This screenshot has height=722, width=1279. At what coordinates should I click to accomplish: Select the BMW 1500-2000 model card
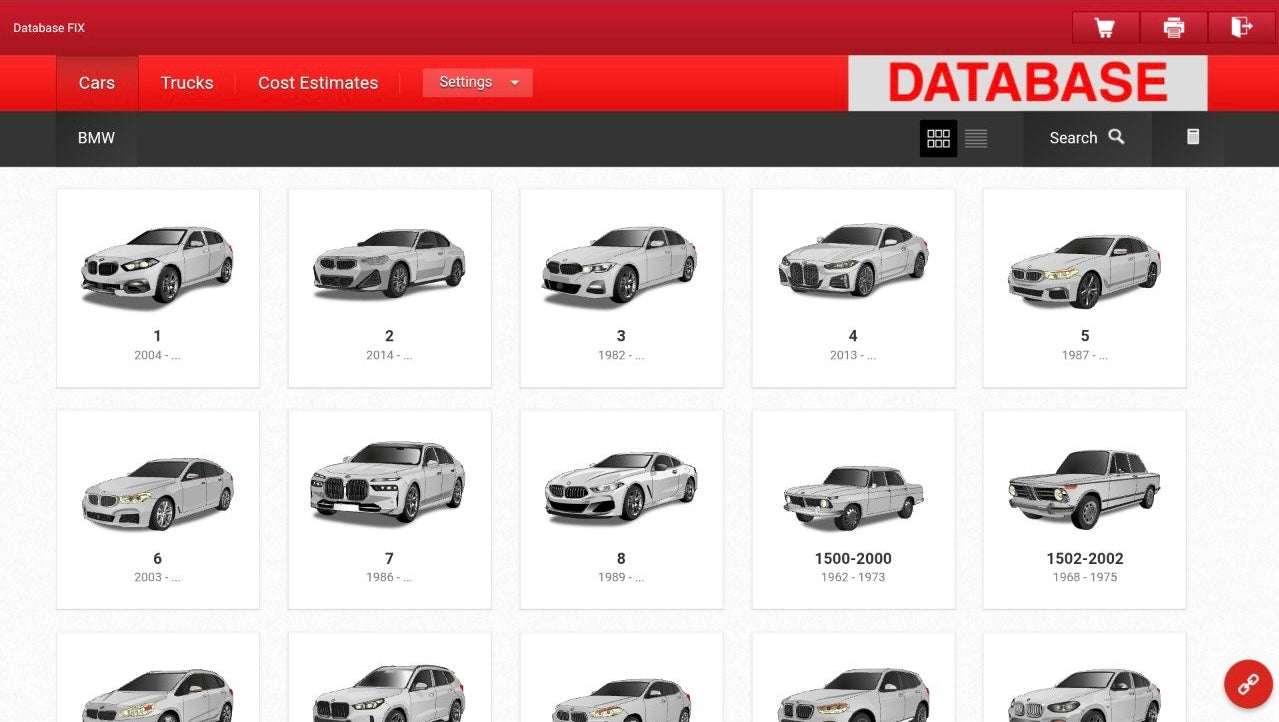pyautogui.click(x=852, y=508)
